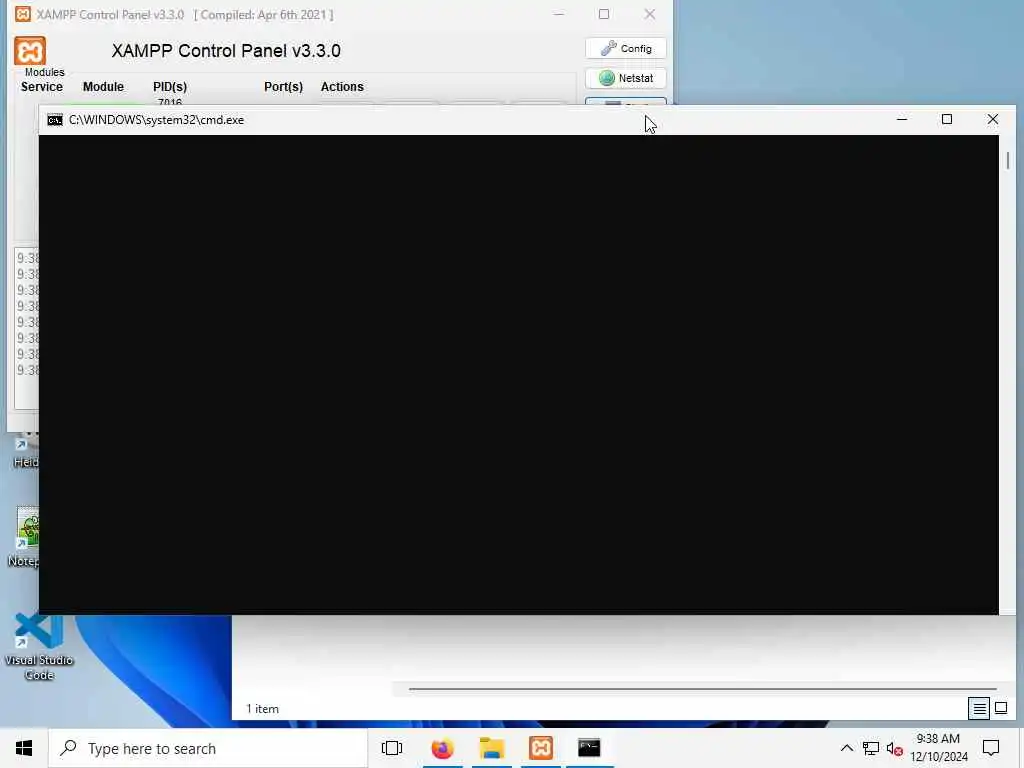This screenshot has width=1024, height=768.
Task: Open the notification center icon
Action: [991, 748]
